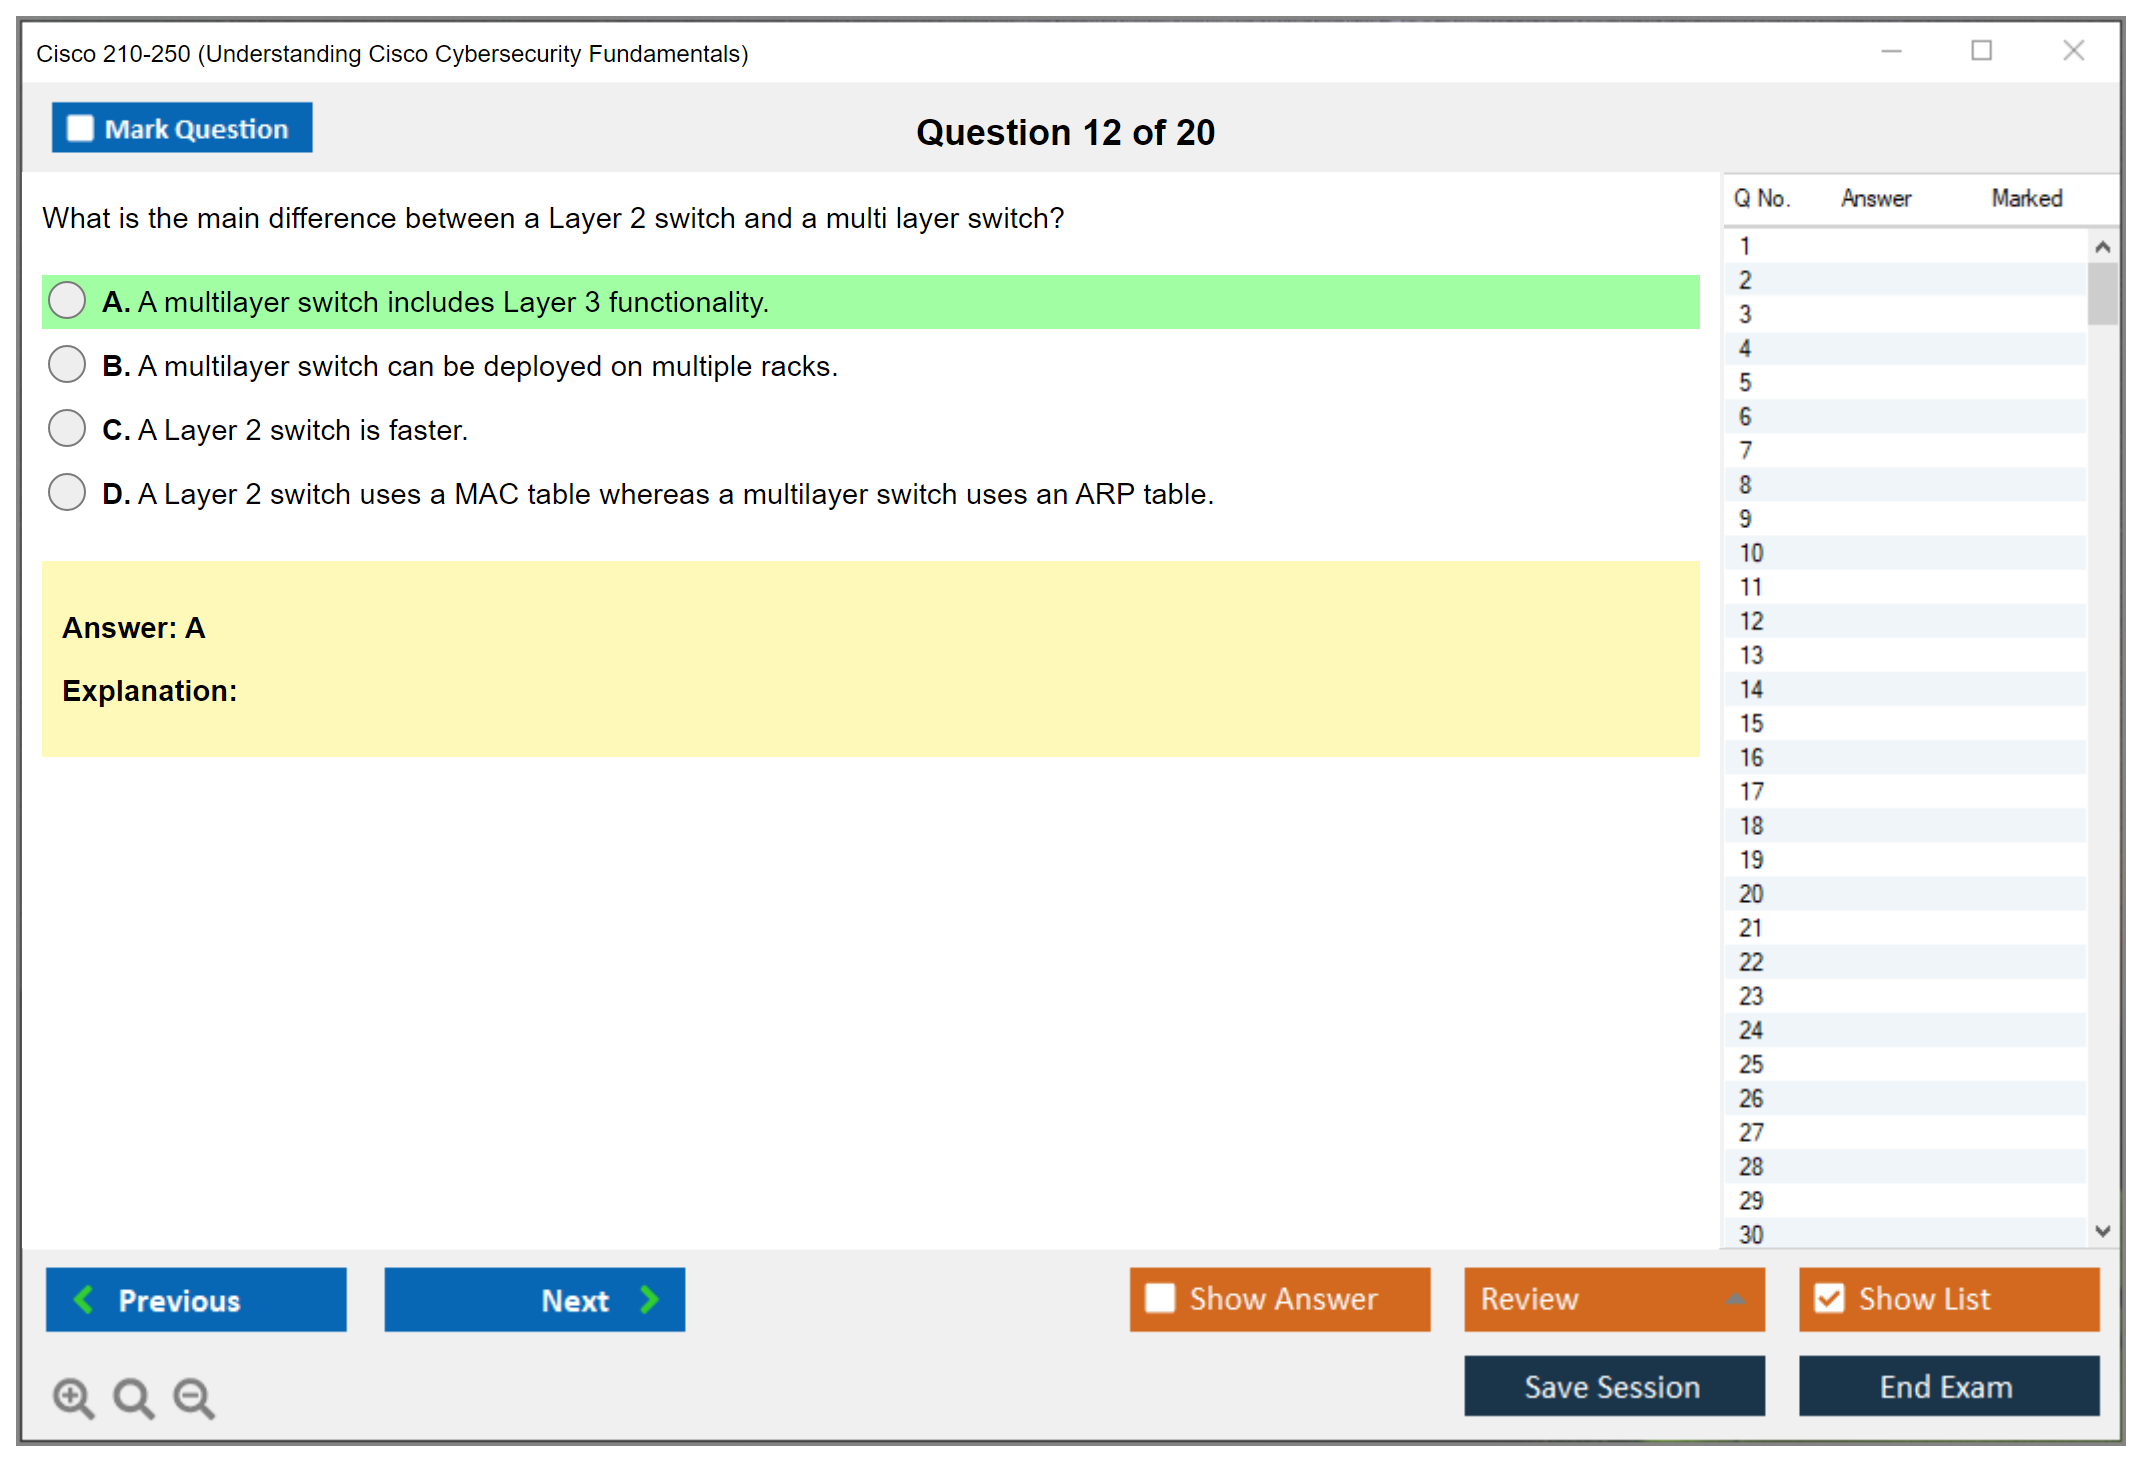The width and height of the screenshot is (2150, 1470).
Task: Uncheck the Show List checkbox
Action: (x=1829, y=1298)
